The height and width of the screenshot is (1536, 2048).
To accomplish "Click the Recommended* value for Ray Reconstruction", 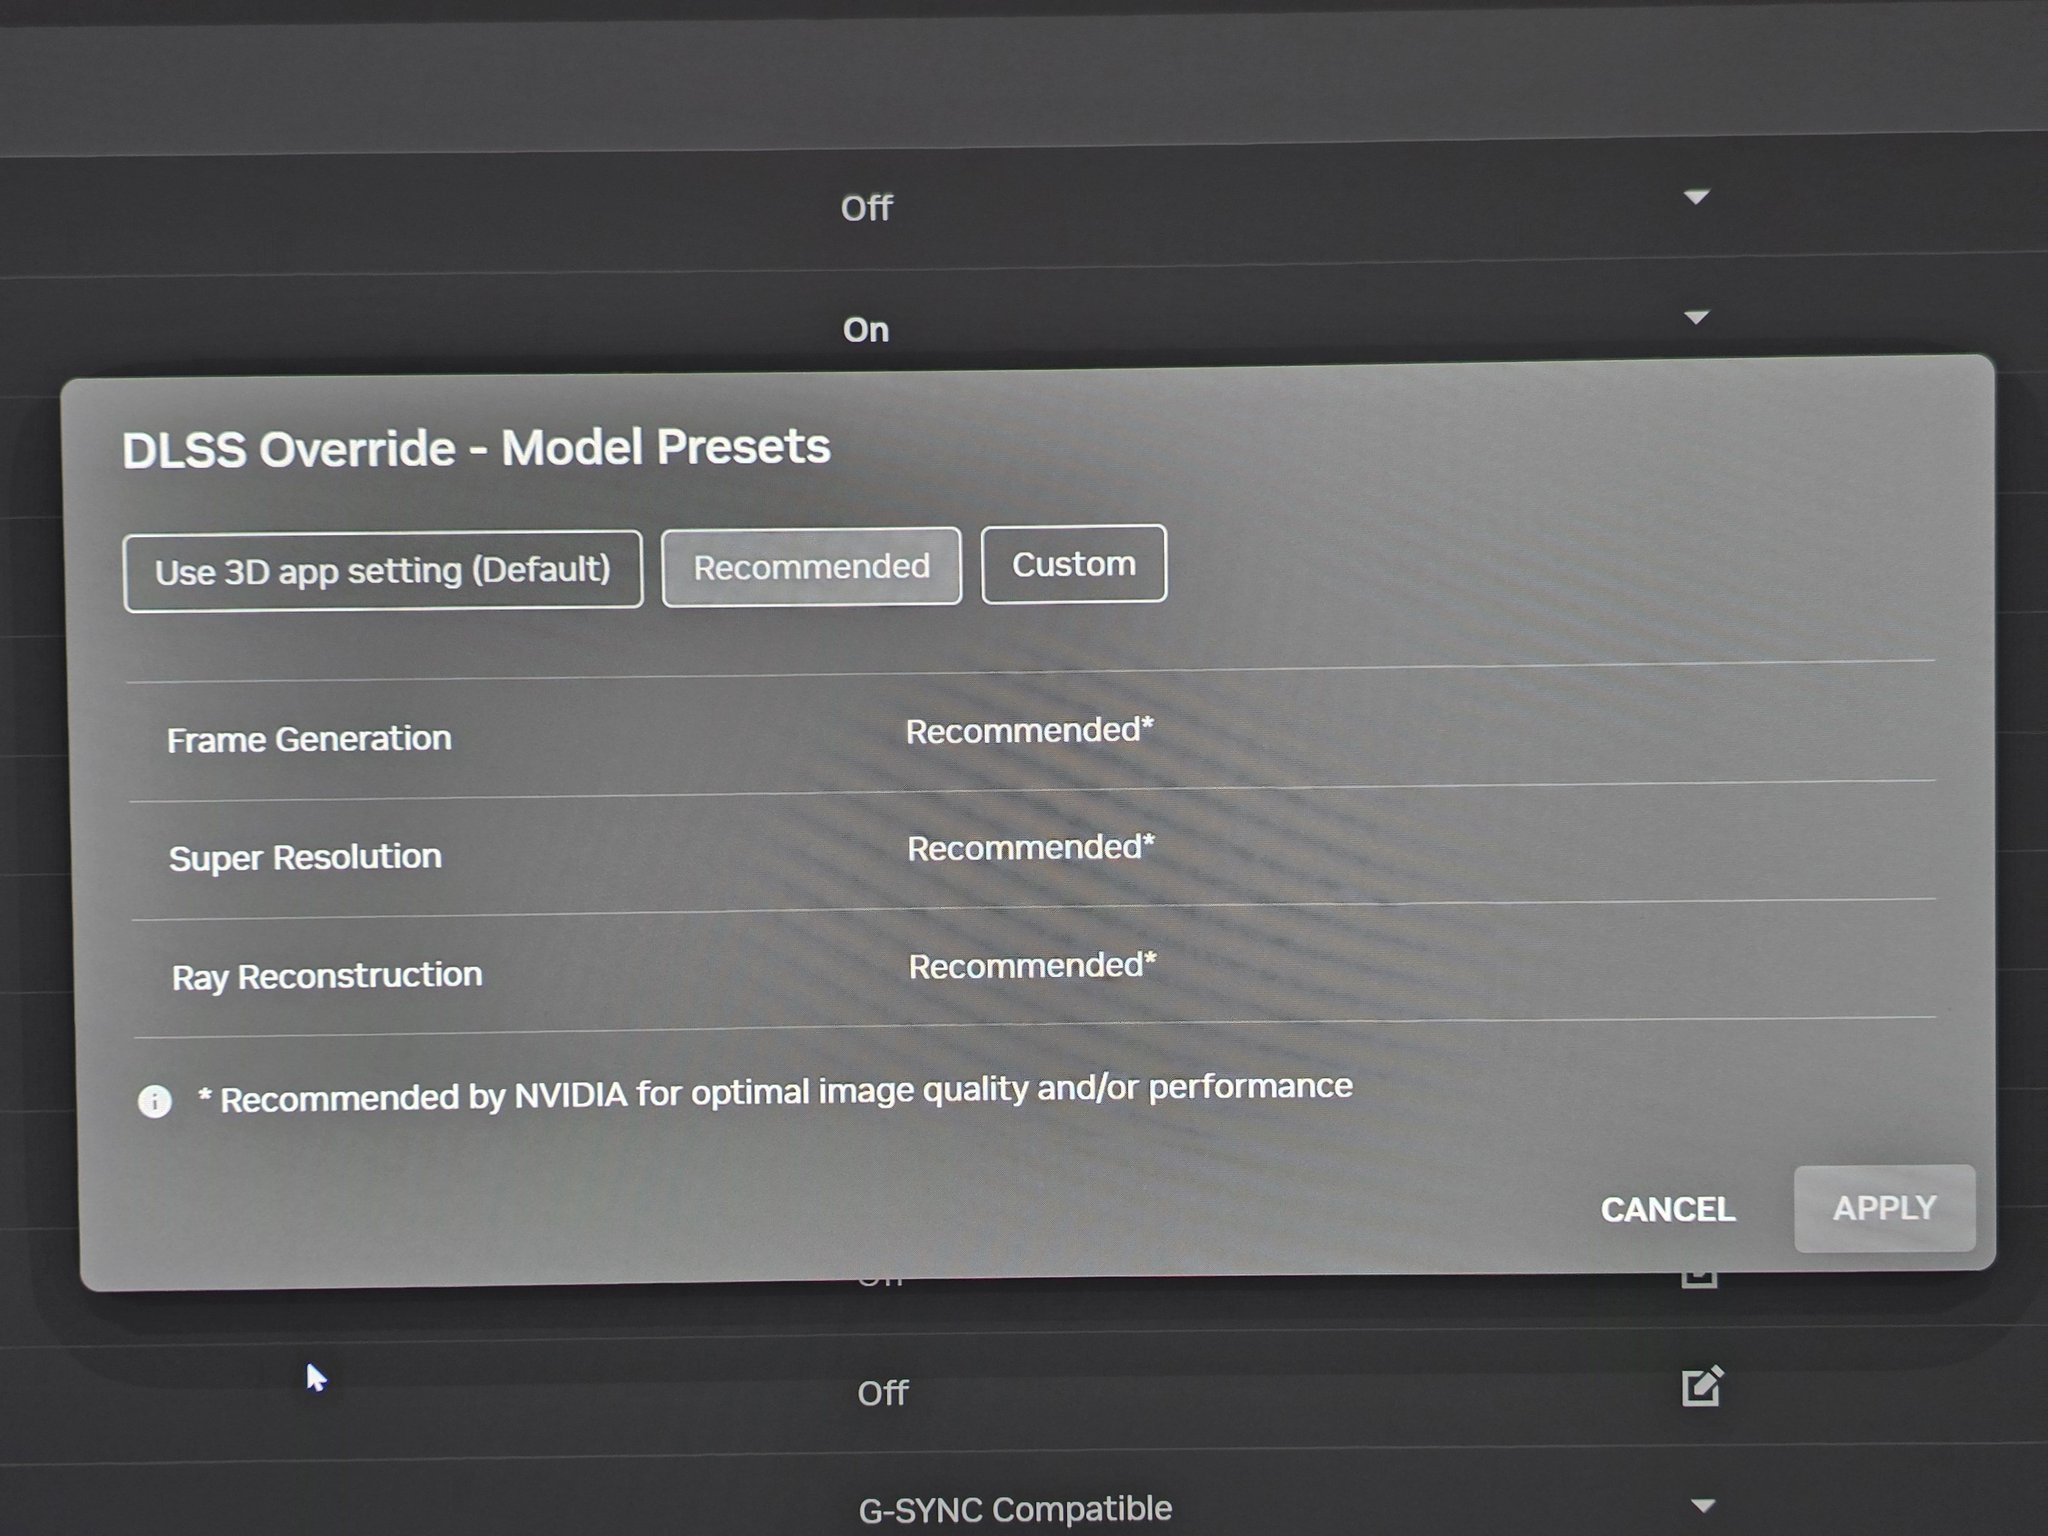I will coord(1032,966).
